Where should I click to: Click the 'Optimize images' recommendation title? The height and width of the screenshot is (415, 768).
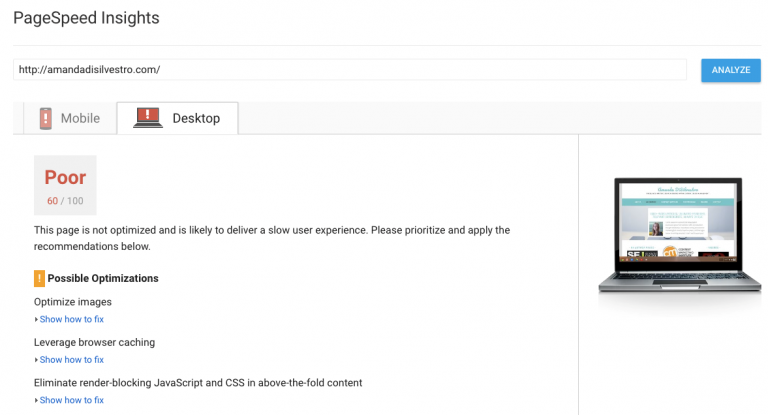coord(73,302)
